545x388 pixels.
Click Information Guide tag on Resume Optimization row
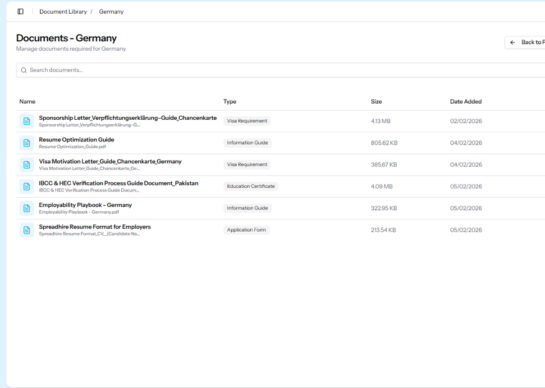coord(247,143)
